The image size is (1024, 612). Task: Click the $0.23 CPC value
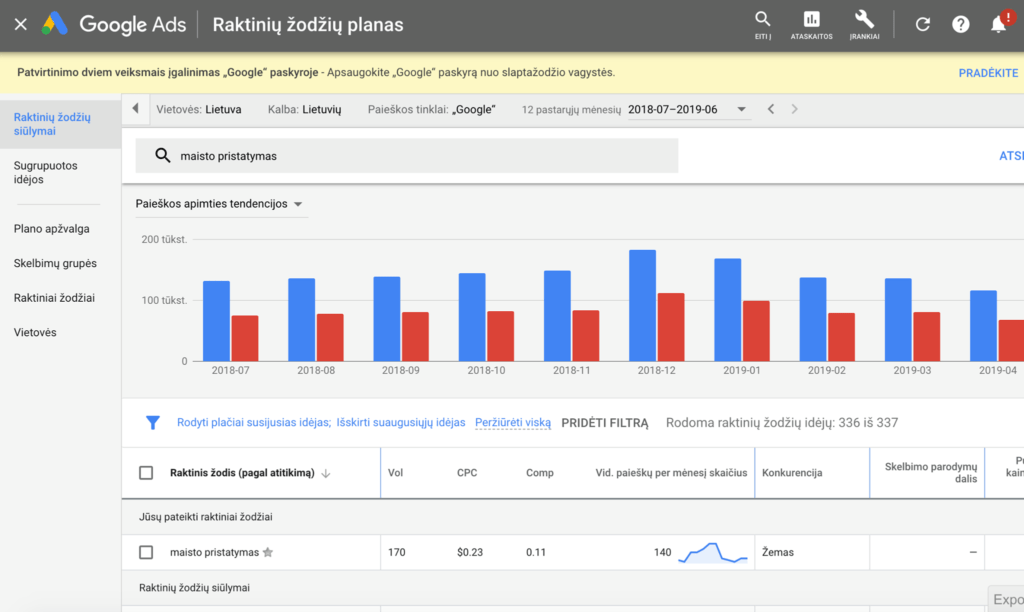point(470,553)
